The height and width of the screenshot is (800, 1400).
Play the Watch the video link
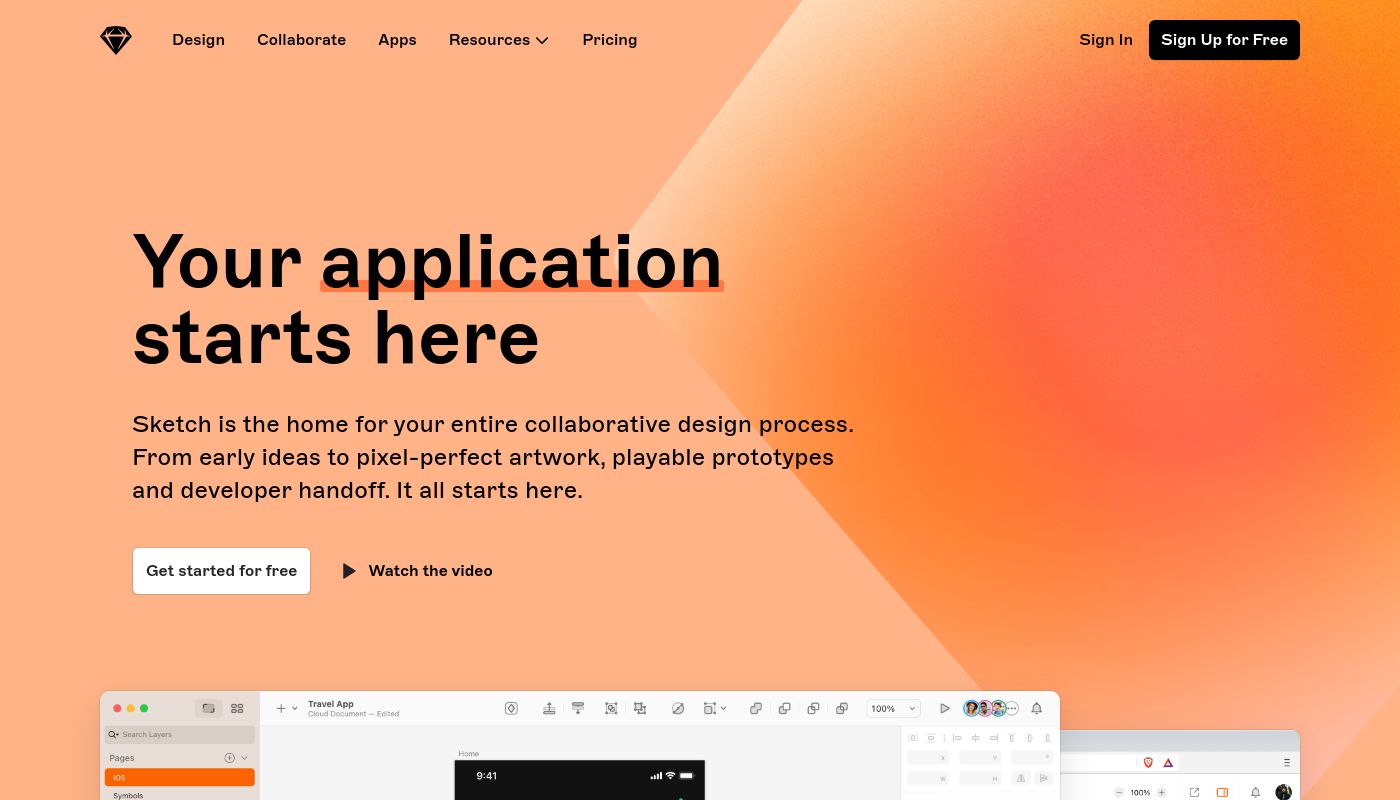pos(417,571)
